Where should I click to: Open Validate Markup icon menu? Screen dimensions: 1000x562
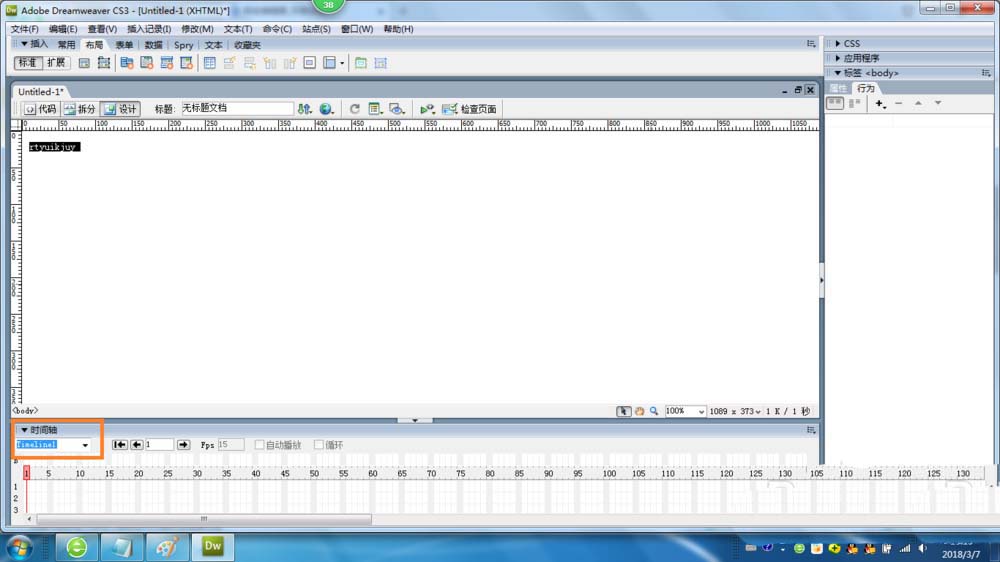tap(427, 109)
